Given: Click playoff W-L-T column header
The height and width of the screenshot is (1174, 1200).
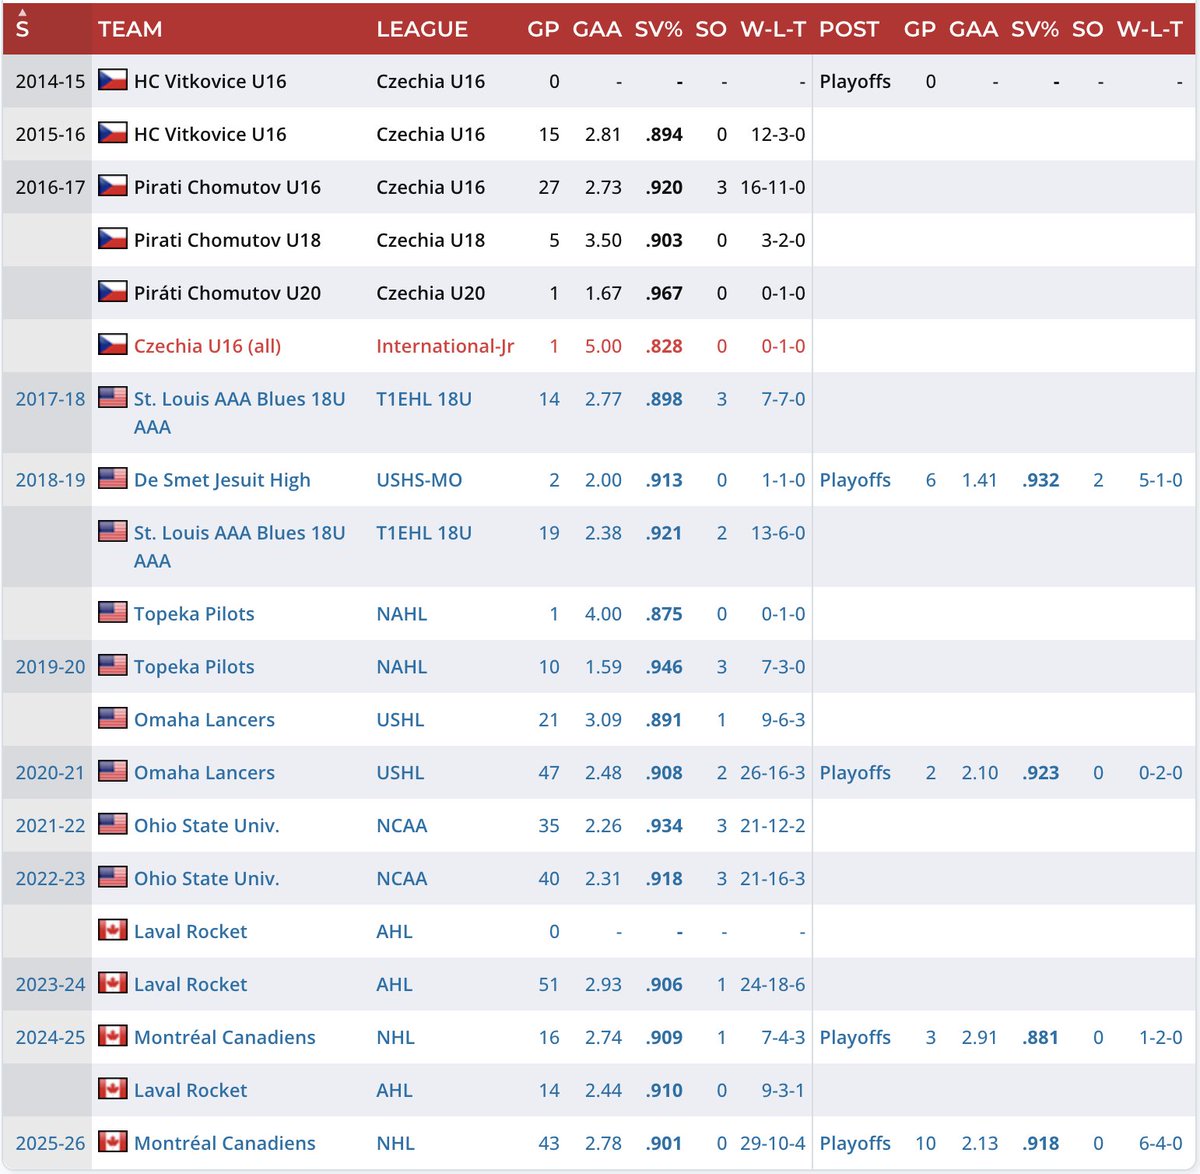Looking at the screenshot, I should coord(1150,29).
